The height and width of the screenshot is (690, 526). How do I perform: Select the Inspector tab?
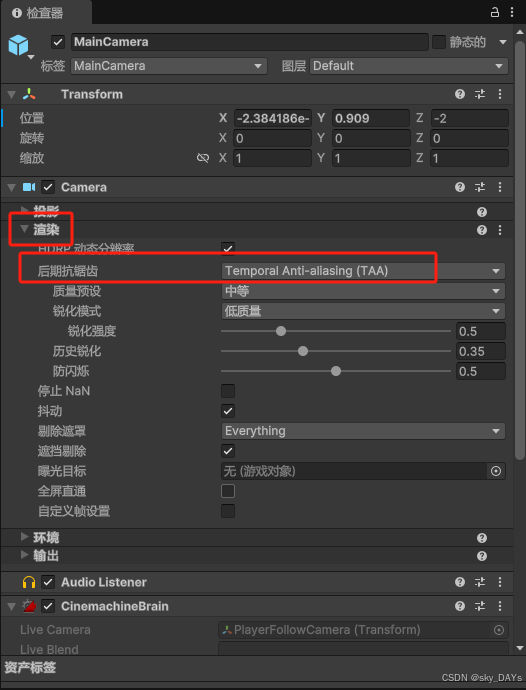coord(38,13)
